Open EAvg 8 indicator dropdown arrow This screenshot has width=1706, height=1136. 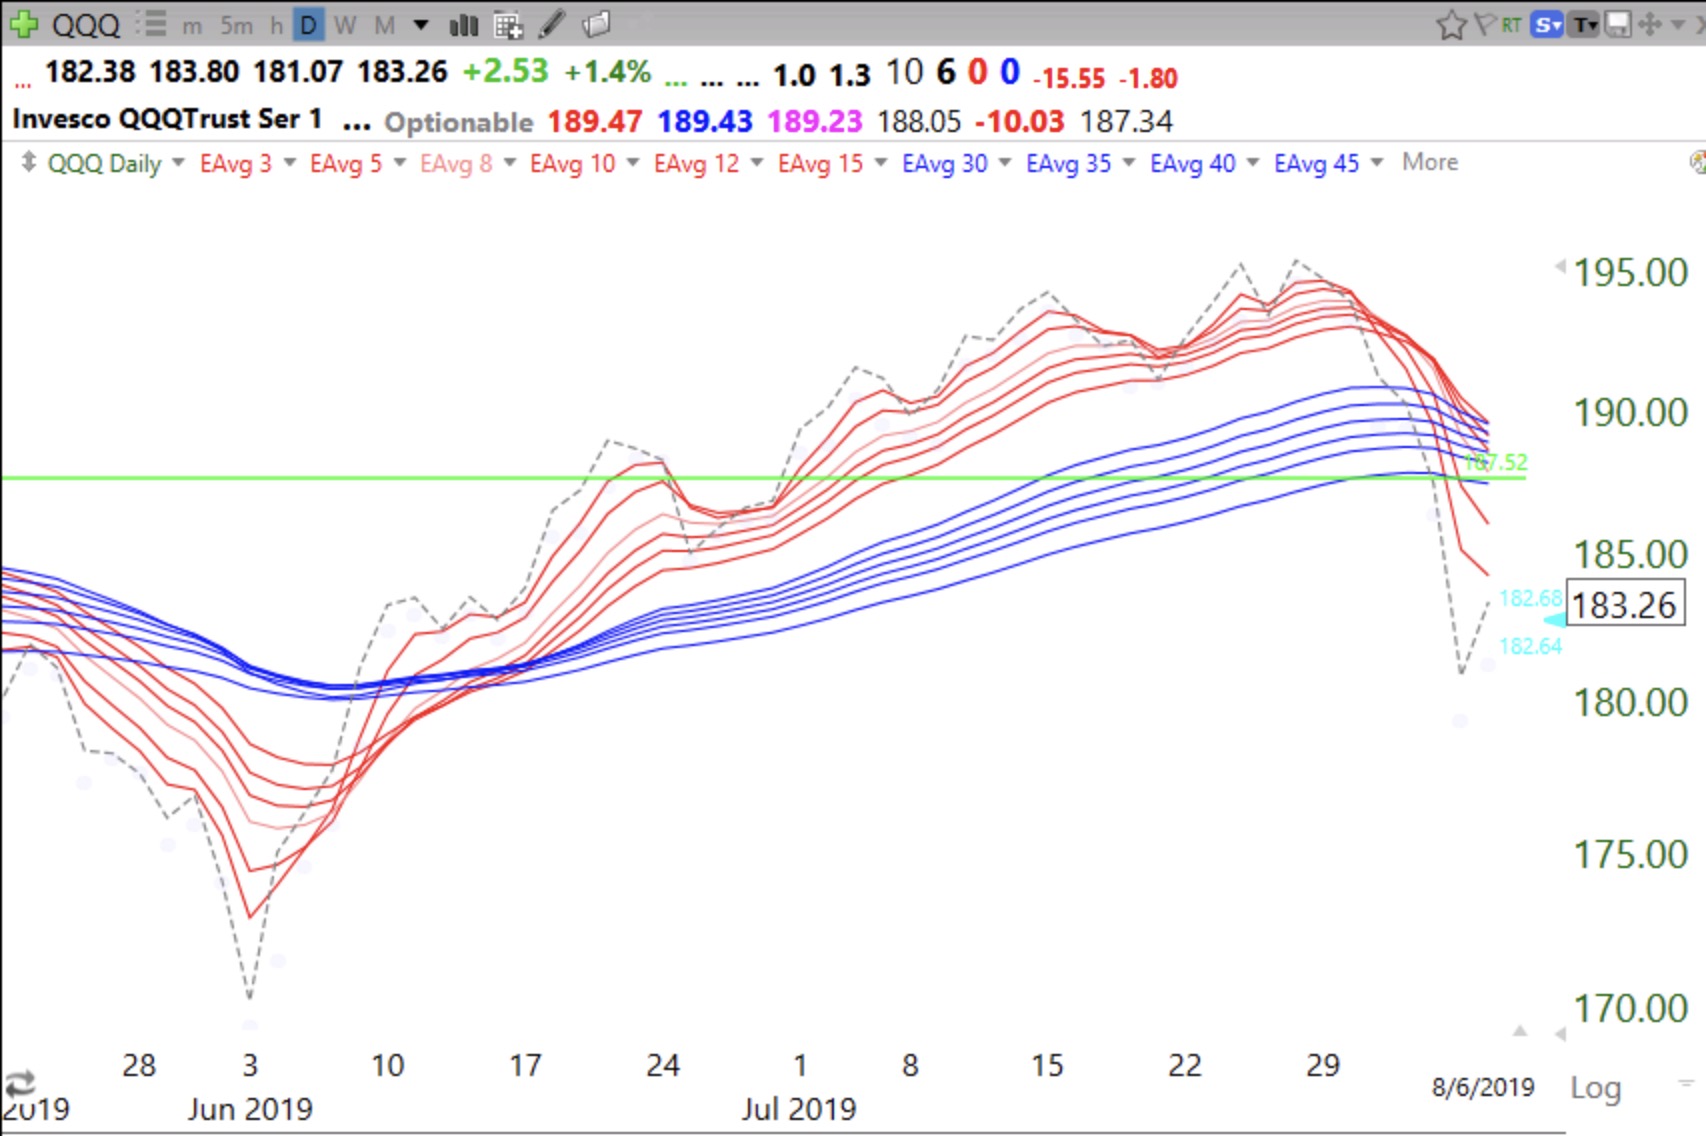click(509, 162)
